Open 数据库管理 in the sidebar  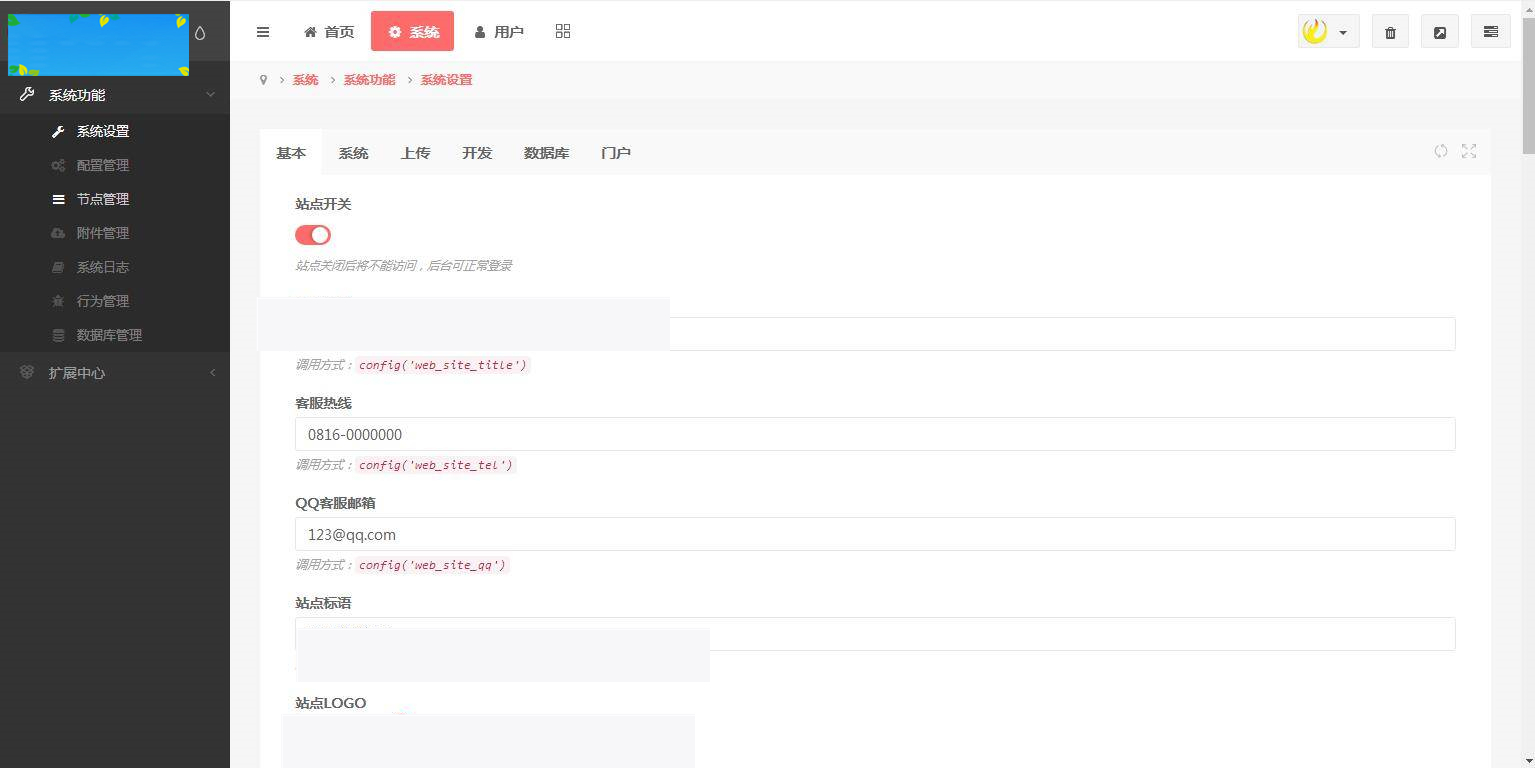110,335
